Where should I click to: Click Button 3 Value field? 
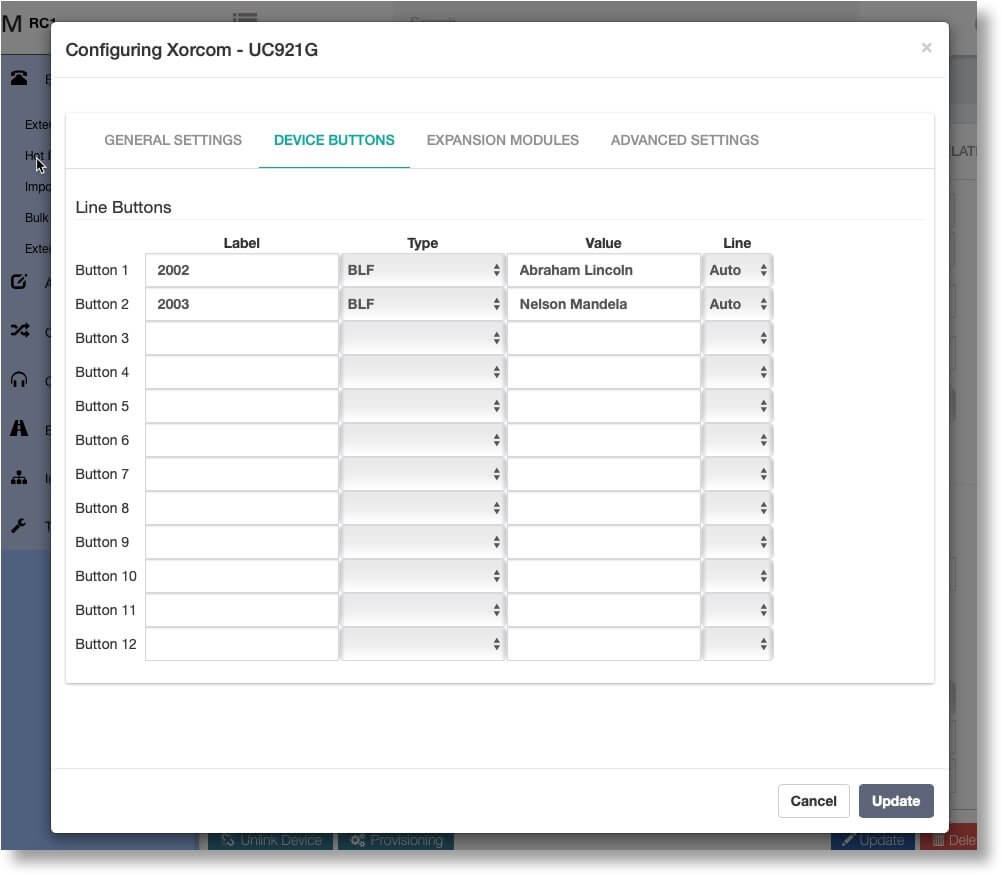pyautogui.click(x=603, y=338)
